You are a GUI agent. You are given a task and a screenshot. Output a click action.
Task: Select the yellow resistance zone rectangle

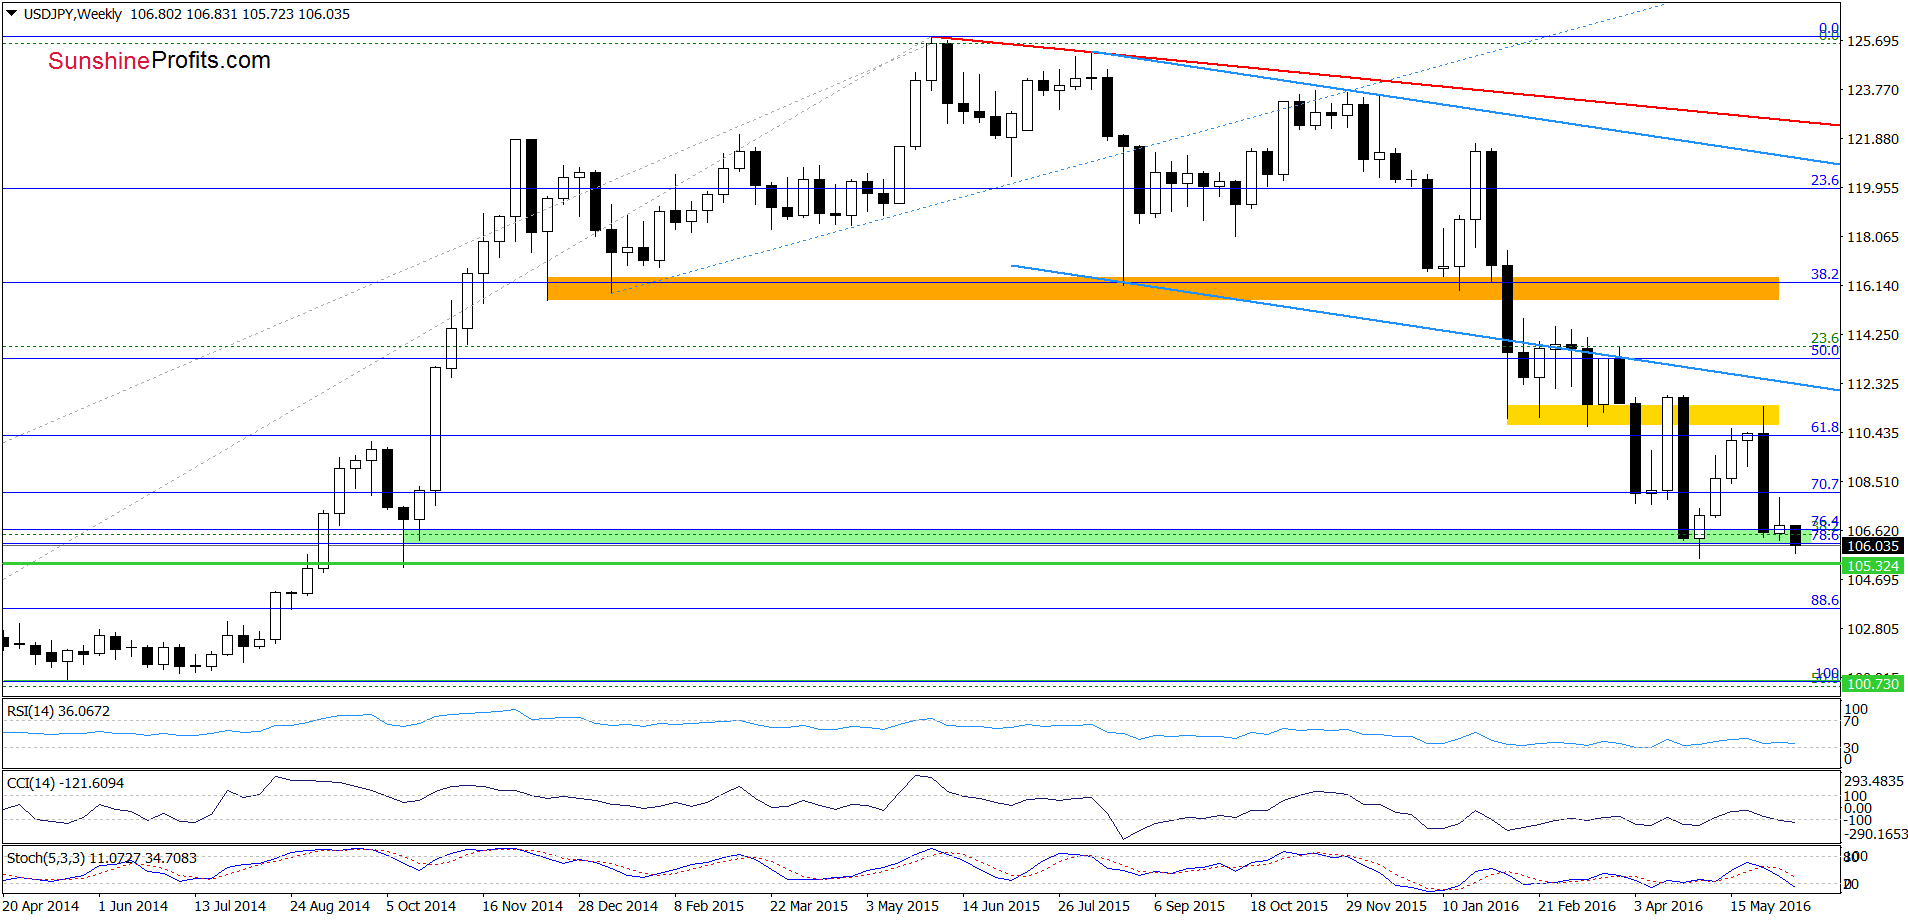click(1642, 414)
